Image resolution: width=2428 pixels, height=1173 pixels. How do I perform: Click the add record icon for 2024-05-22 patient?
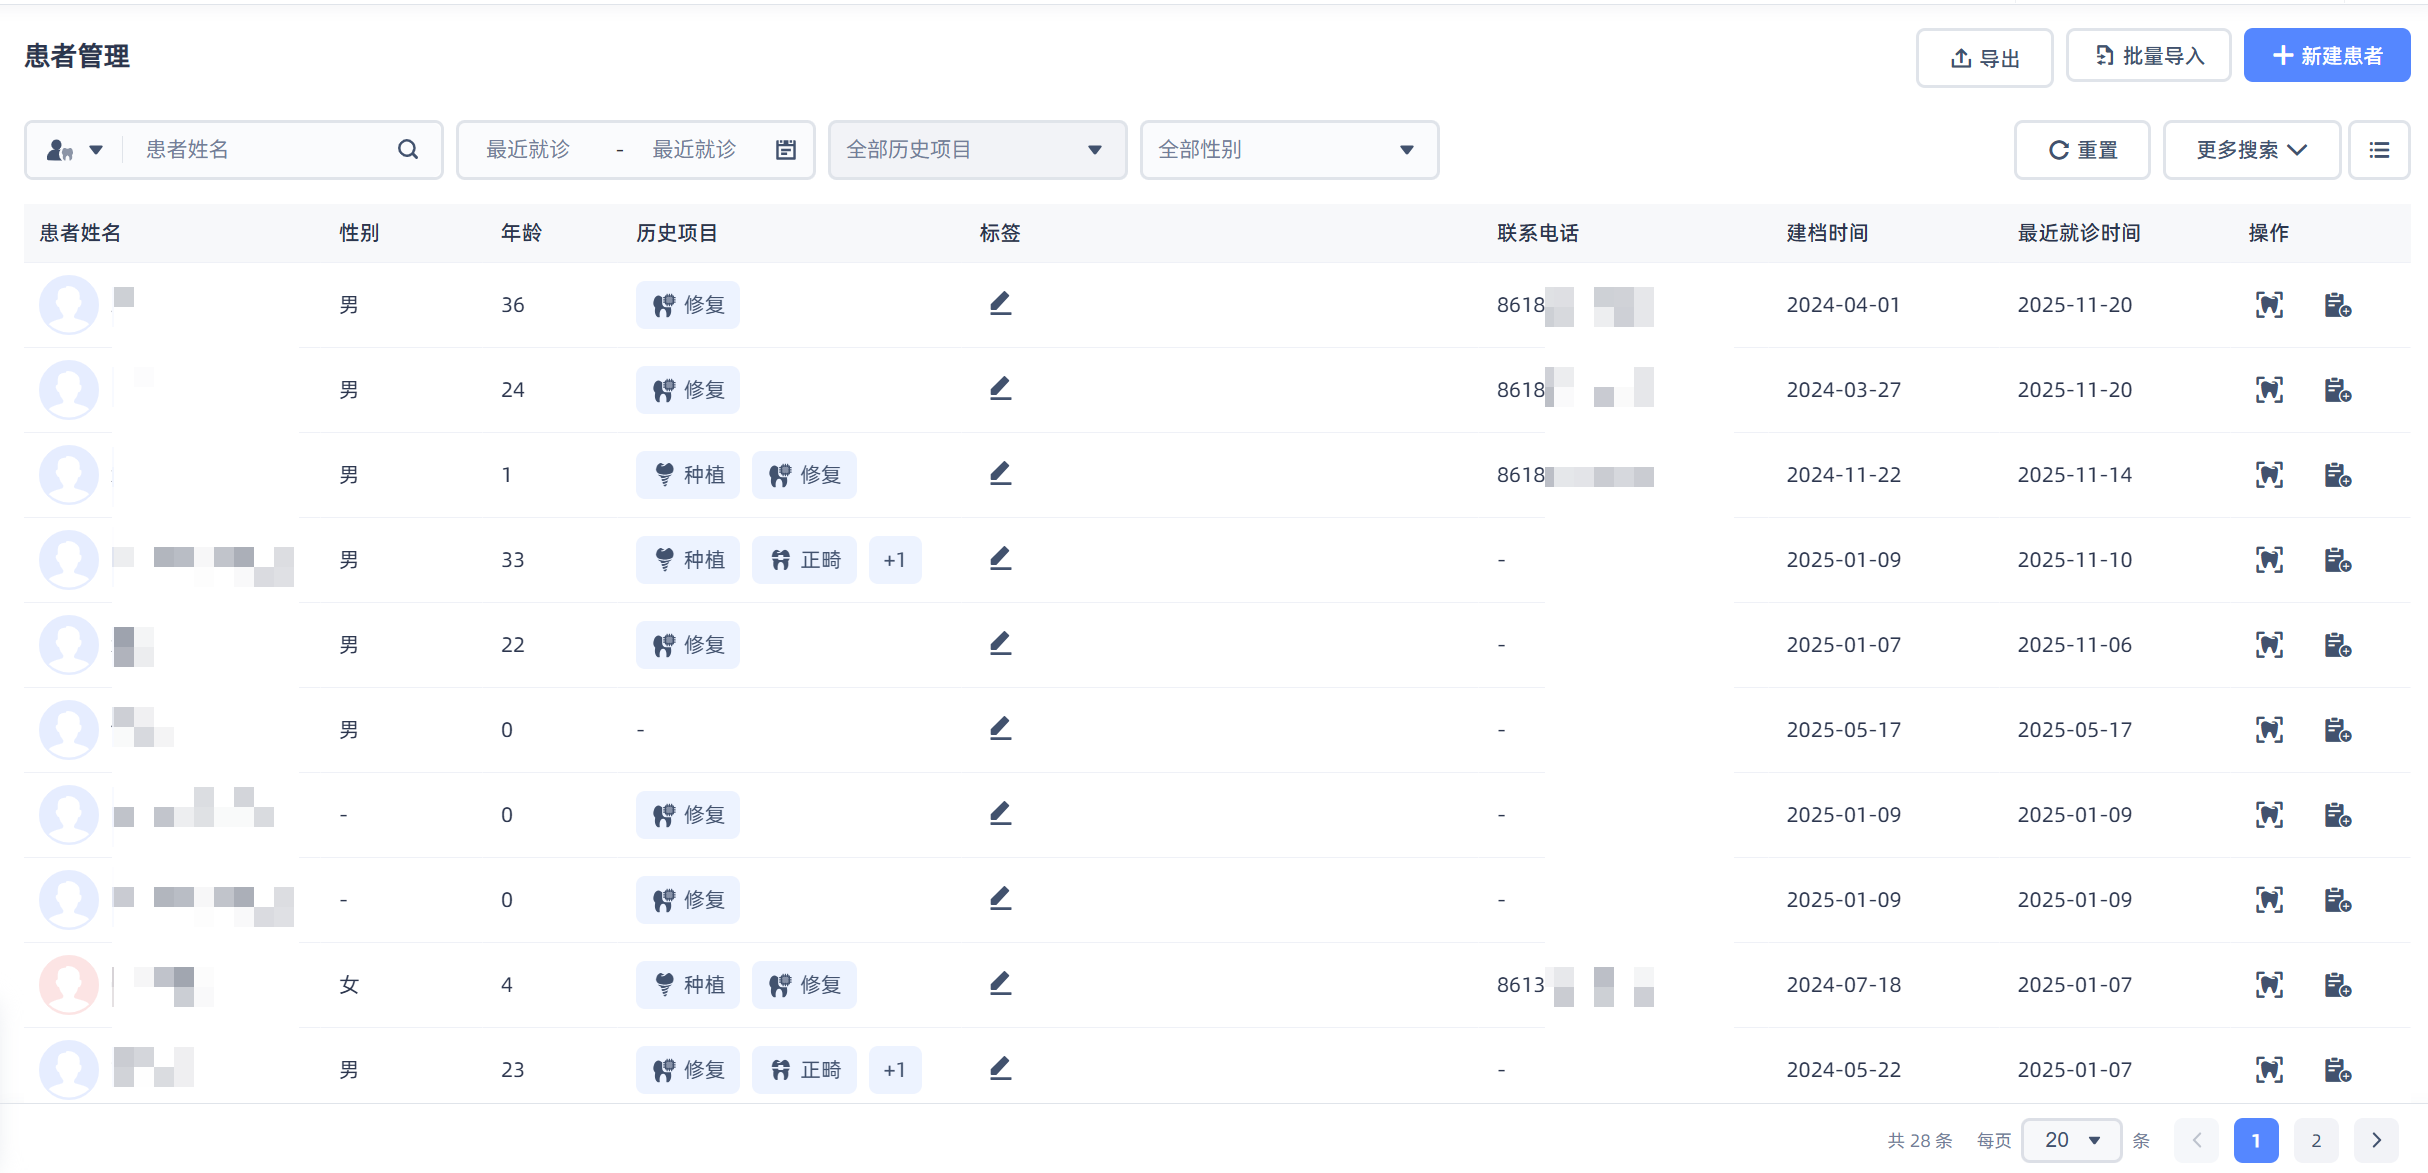pyautogui.click(x=2337, y=1070)
